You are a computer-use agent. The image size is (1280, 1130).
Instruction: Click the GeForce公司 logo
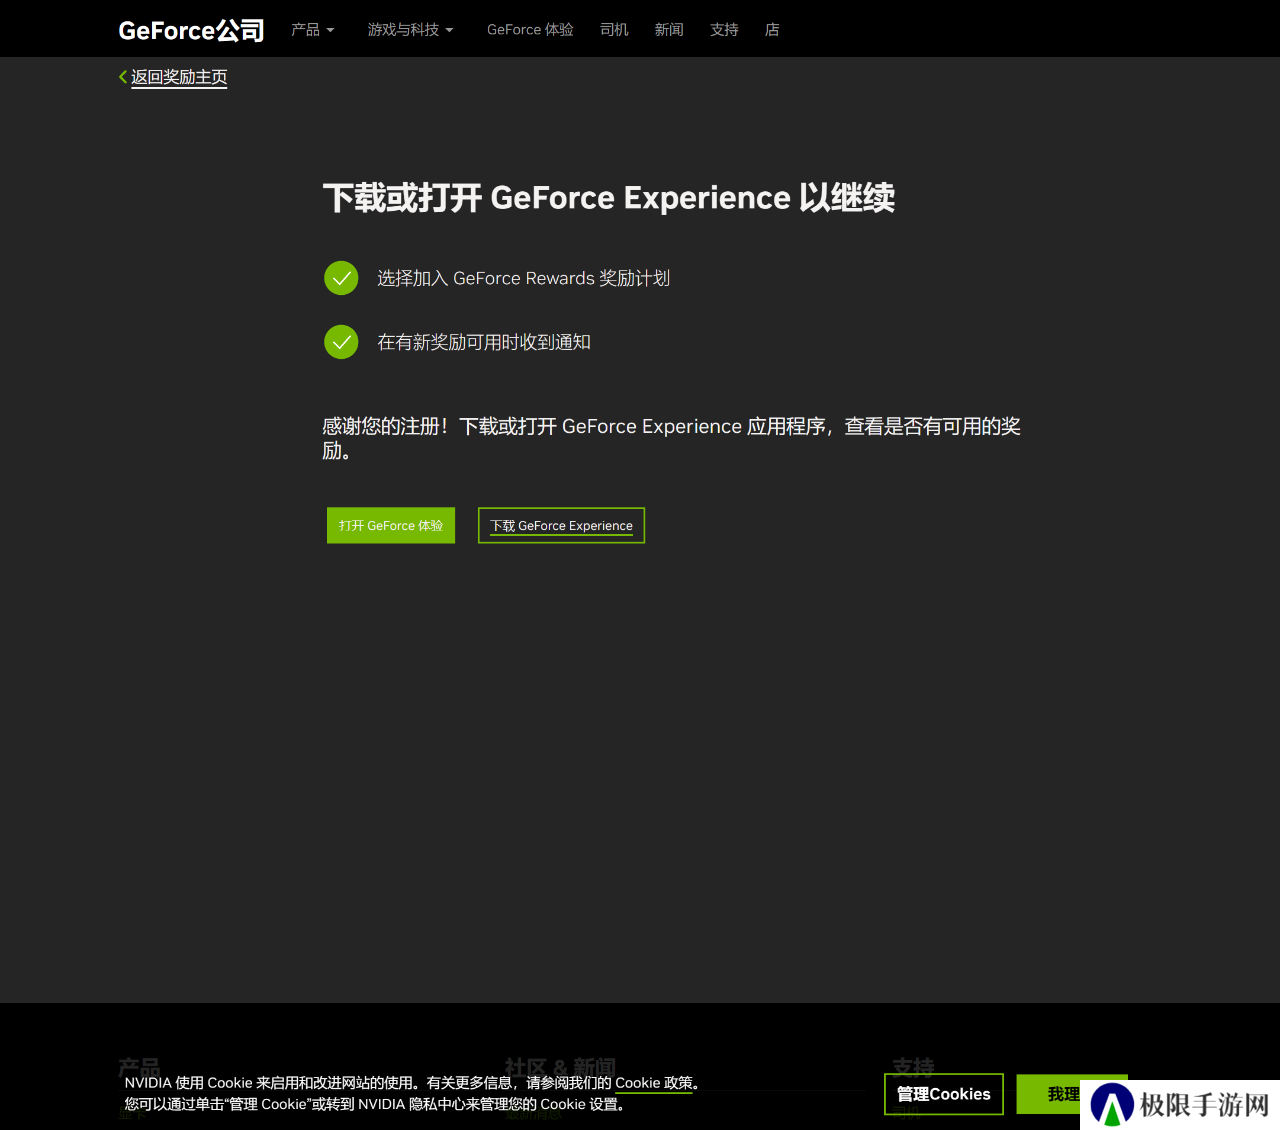click(191, 30)
